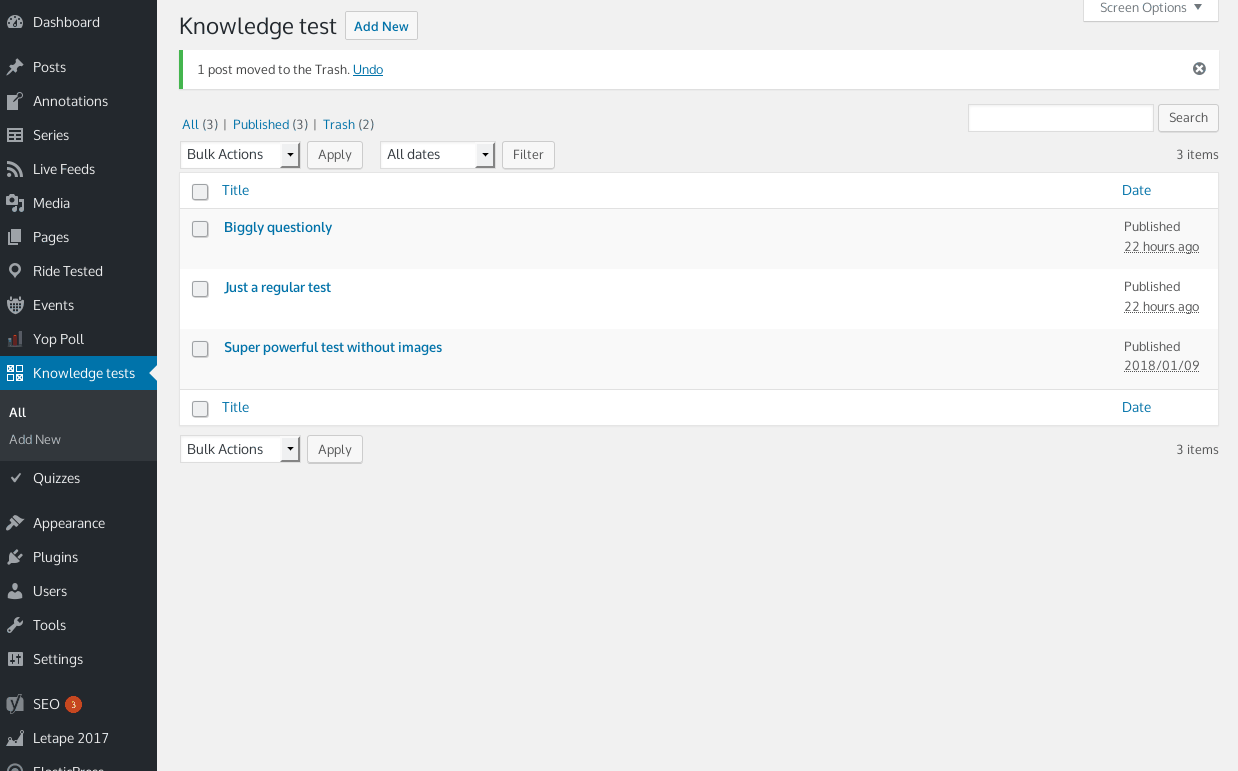
Task: Expand the Screen Options panel
Action: tap(1151, 8)
